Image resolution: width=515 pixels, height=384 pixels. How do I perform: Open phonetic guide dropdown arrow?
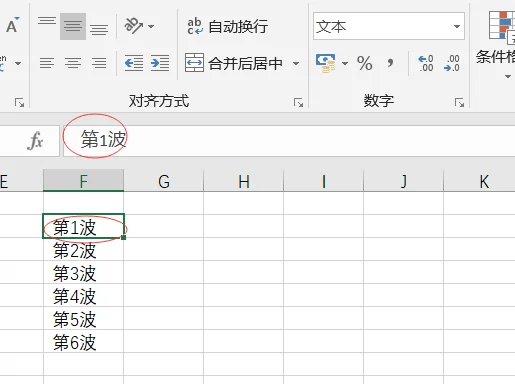18,63
